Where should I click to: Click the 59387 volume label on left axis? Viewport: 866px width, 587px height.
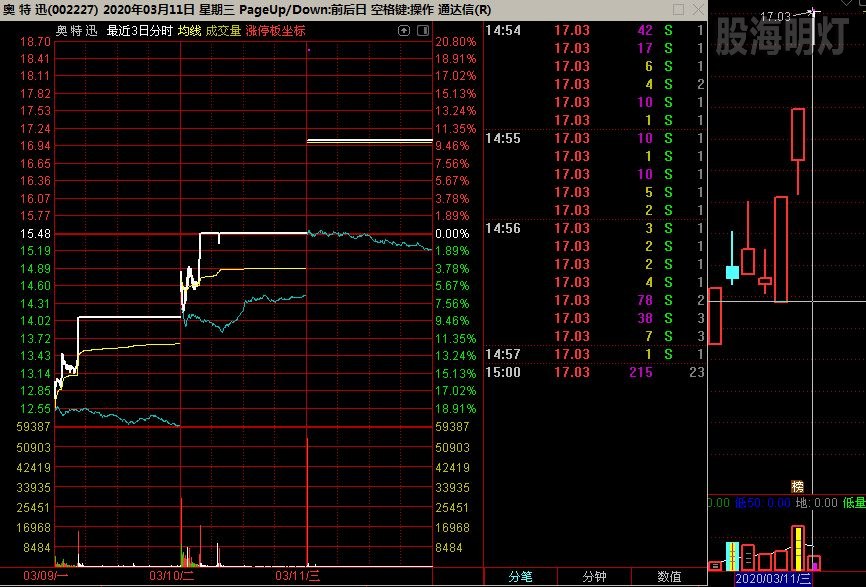[33, 427]
